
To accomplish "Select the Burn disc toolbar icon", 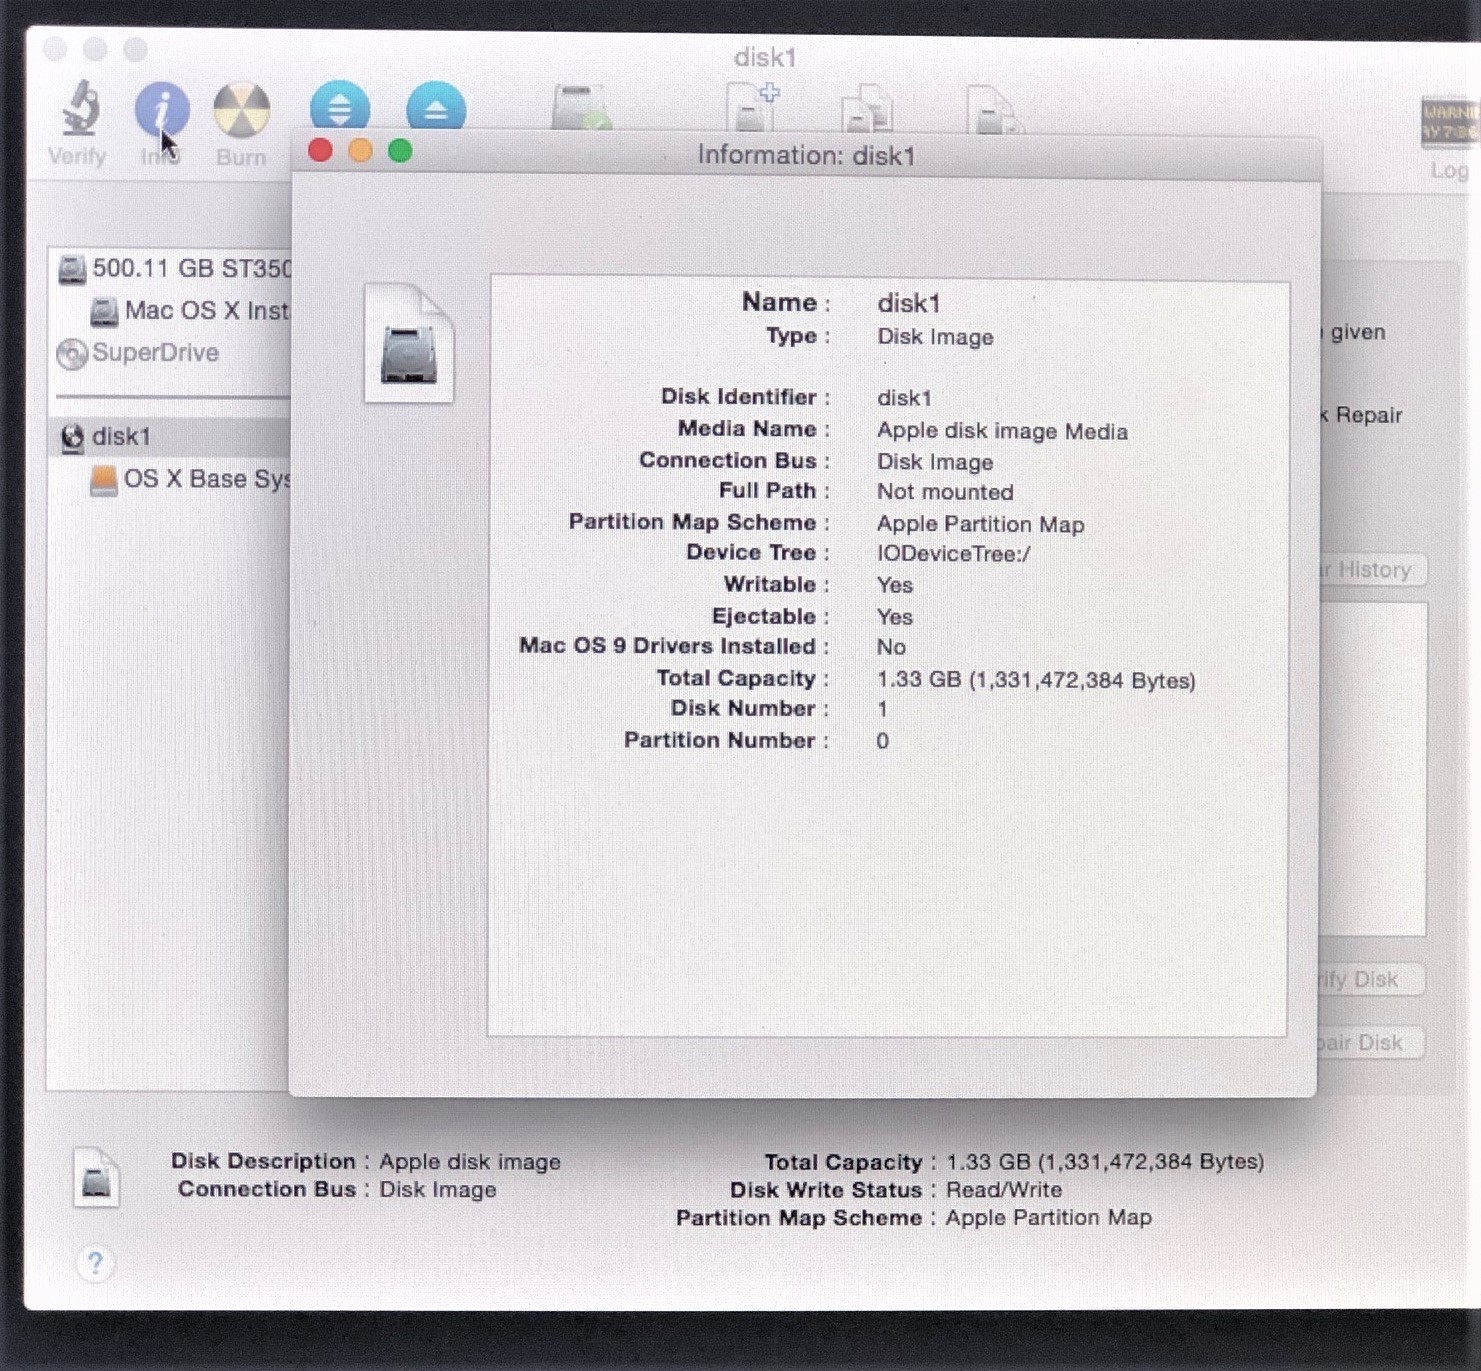I will click(x=241, y=109).
